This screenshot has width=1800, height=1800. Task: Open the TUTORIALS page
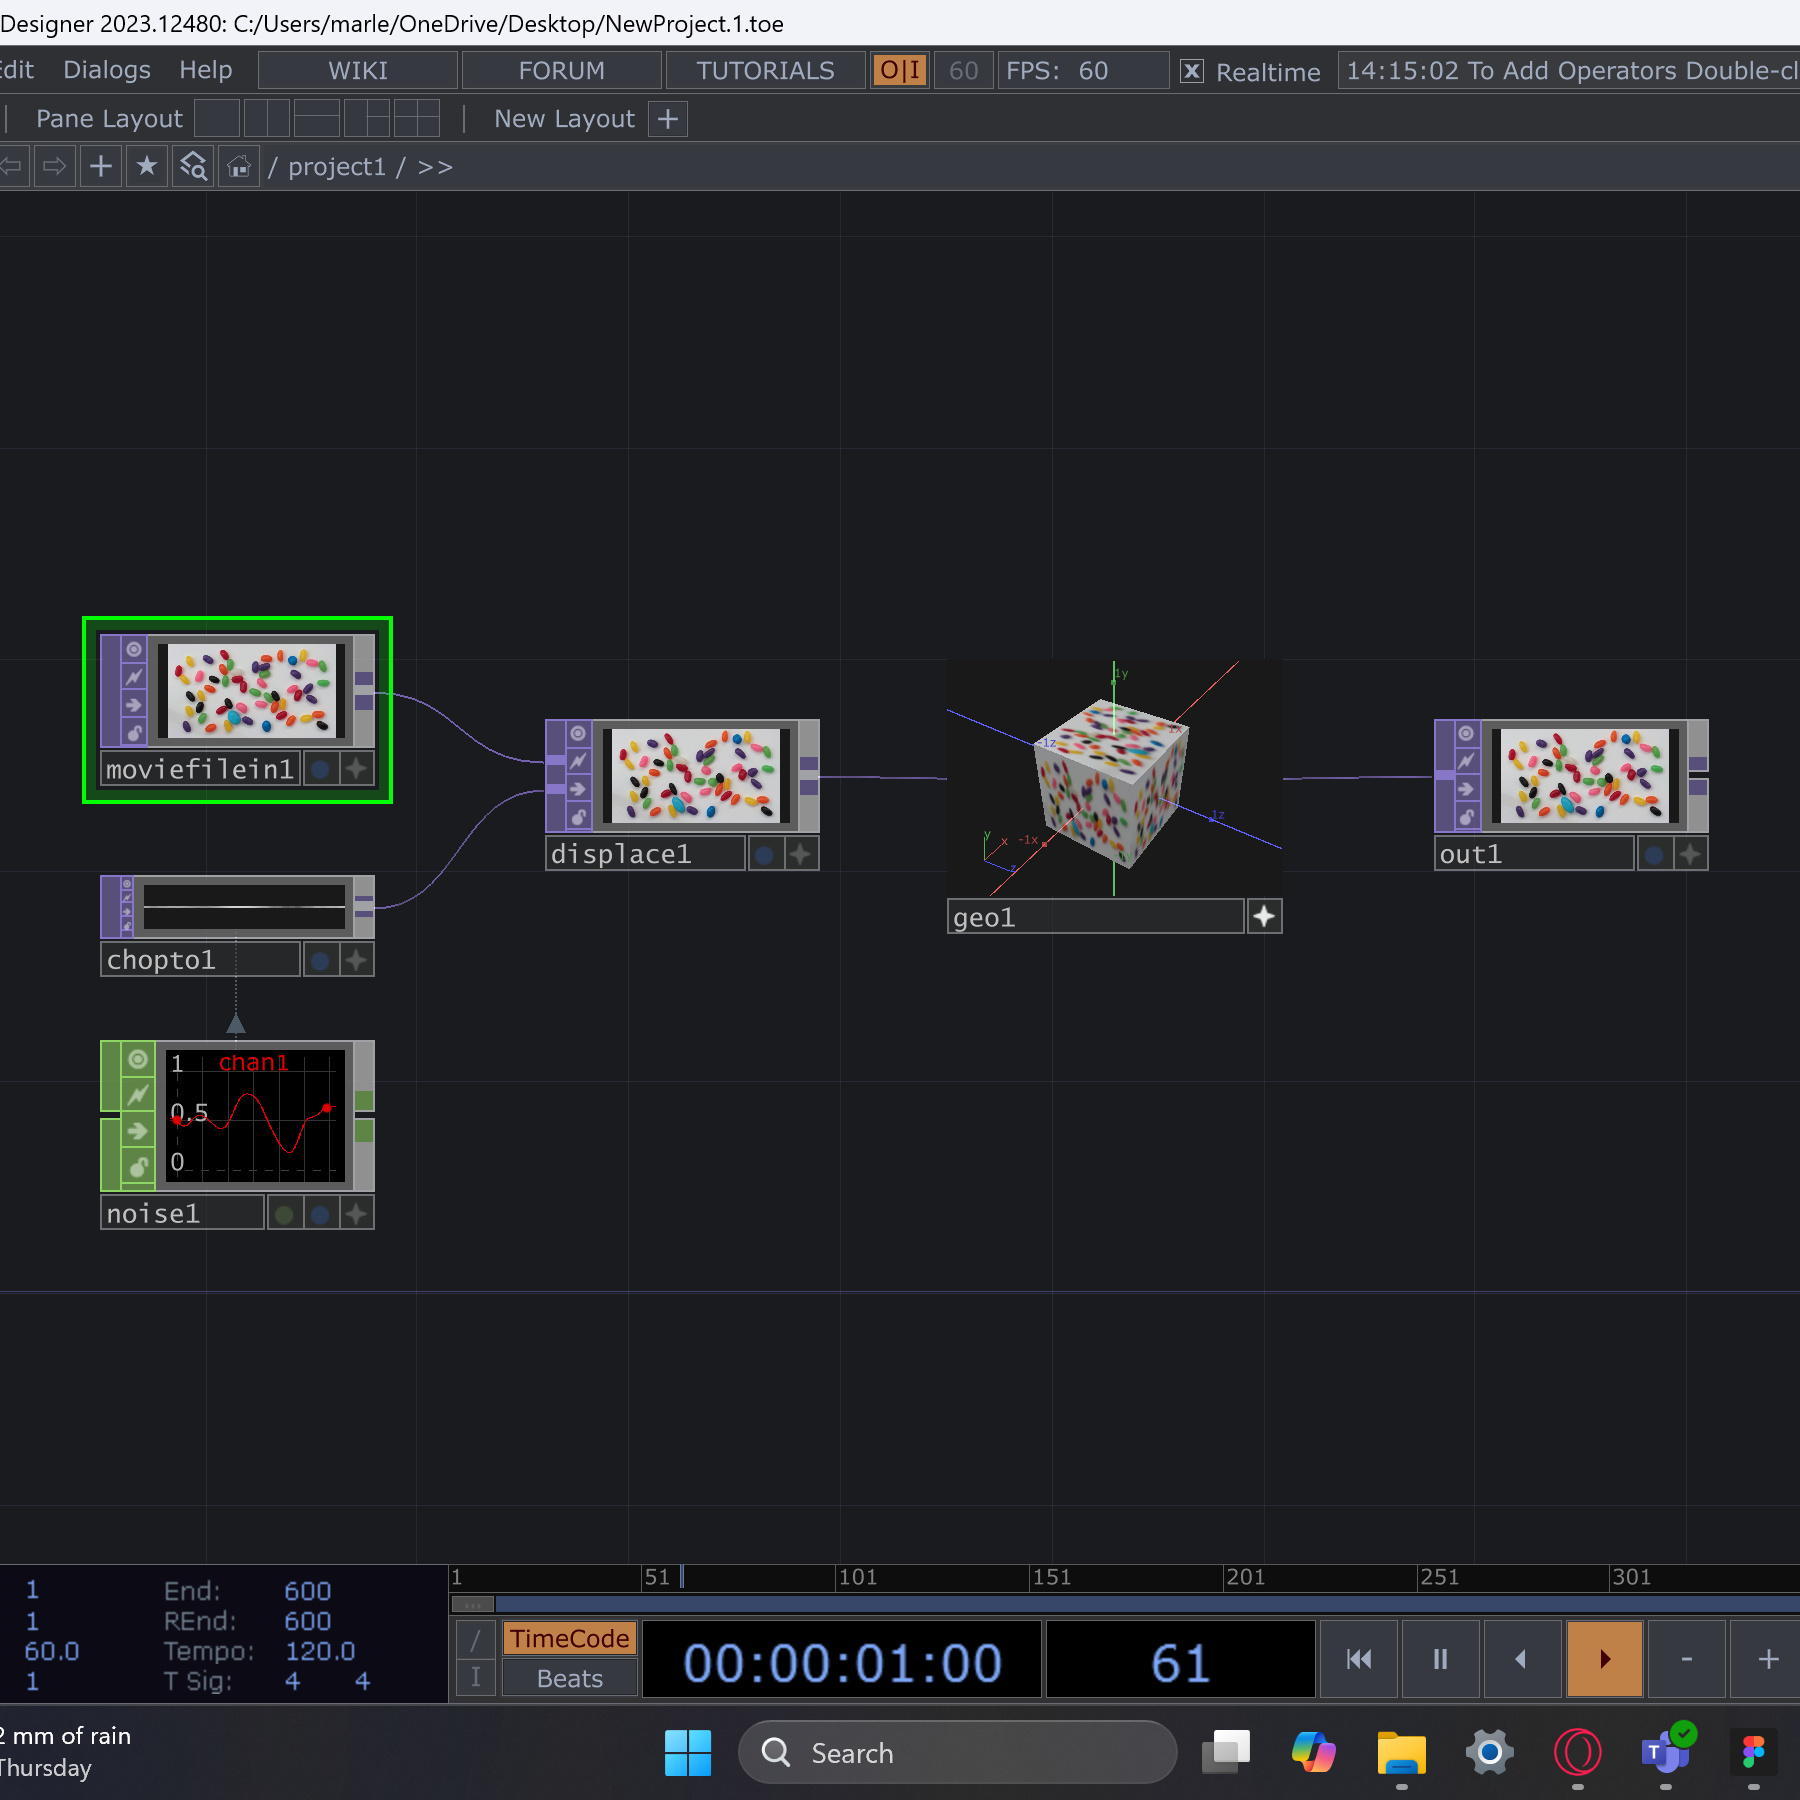pyautogui.click(x=764, y=70)
